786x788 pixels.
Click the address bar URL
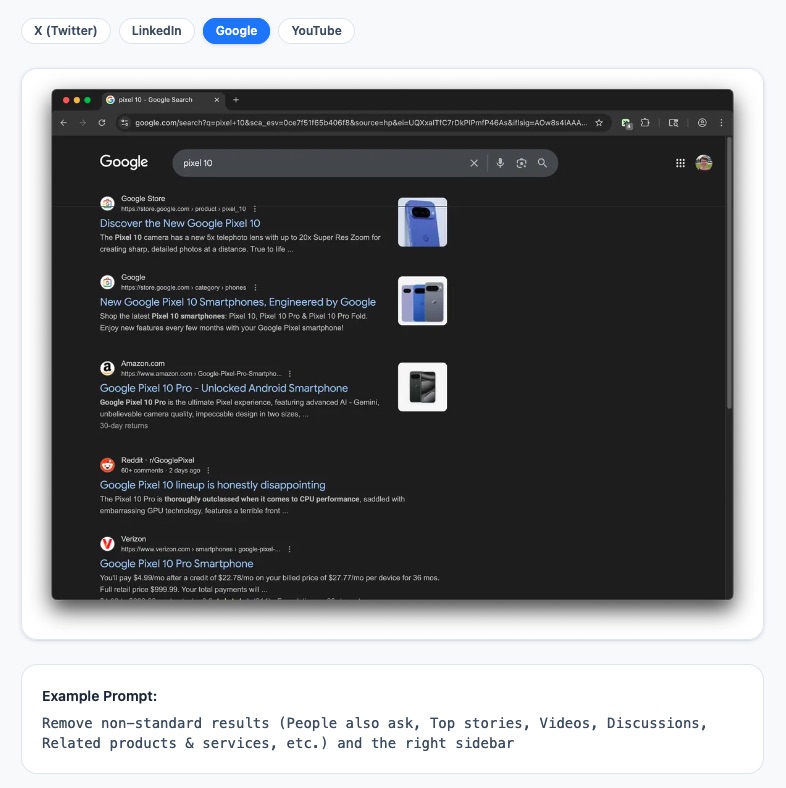[x=361, y=123]
